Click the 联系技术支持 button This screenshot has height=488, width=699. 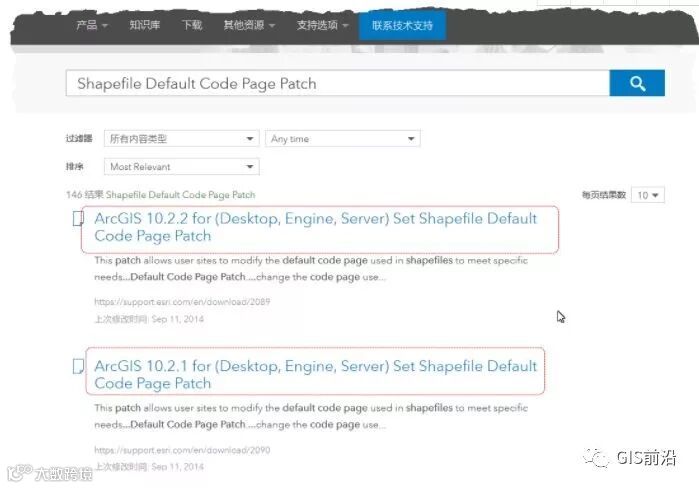tap(402, 25)
